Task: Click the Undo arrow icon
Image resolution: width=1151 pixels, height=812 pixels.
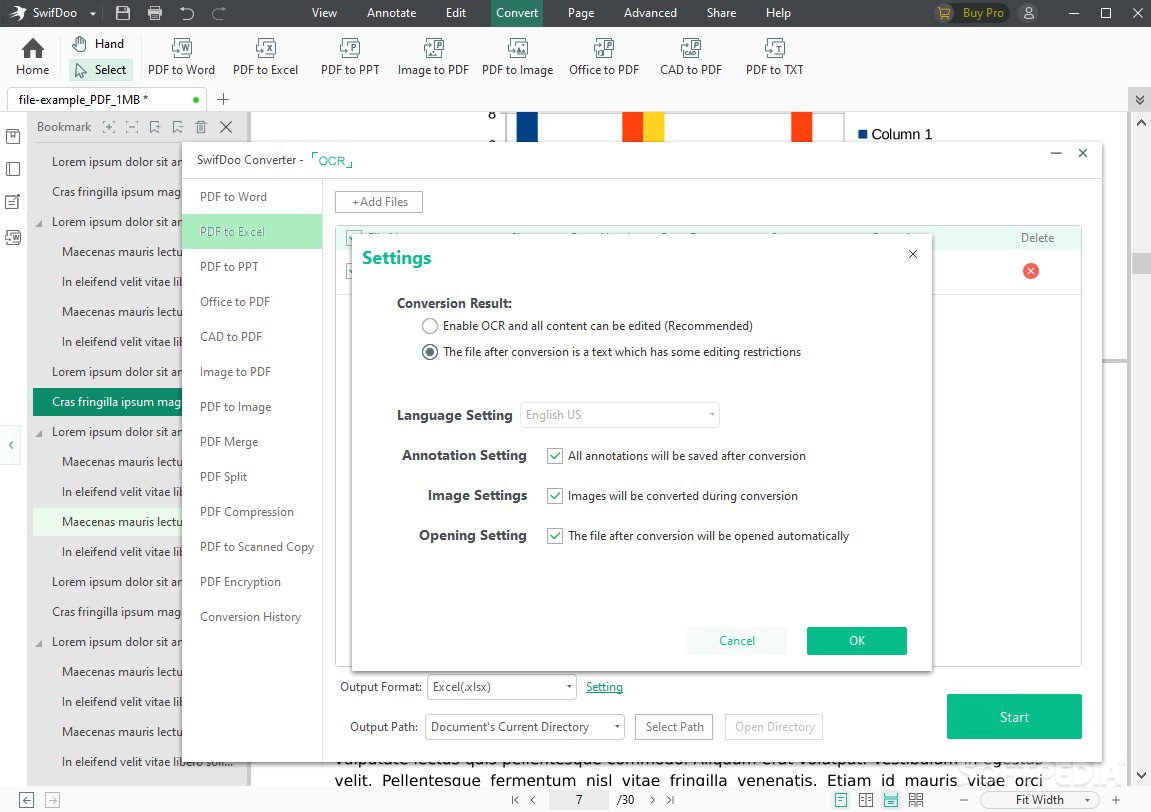Action: [x=187, y=13]
